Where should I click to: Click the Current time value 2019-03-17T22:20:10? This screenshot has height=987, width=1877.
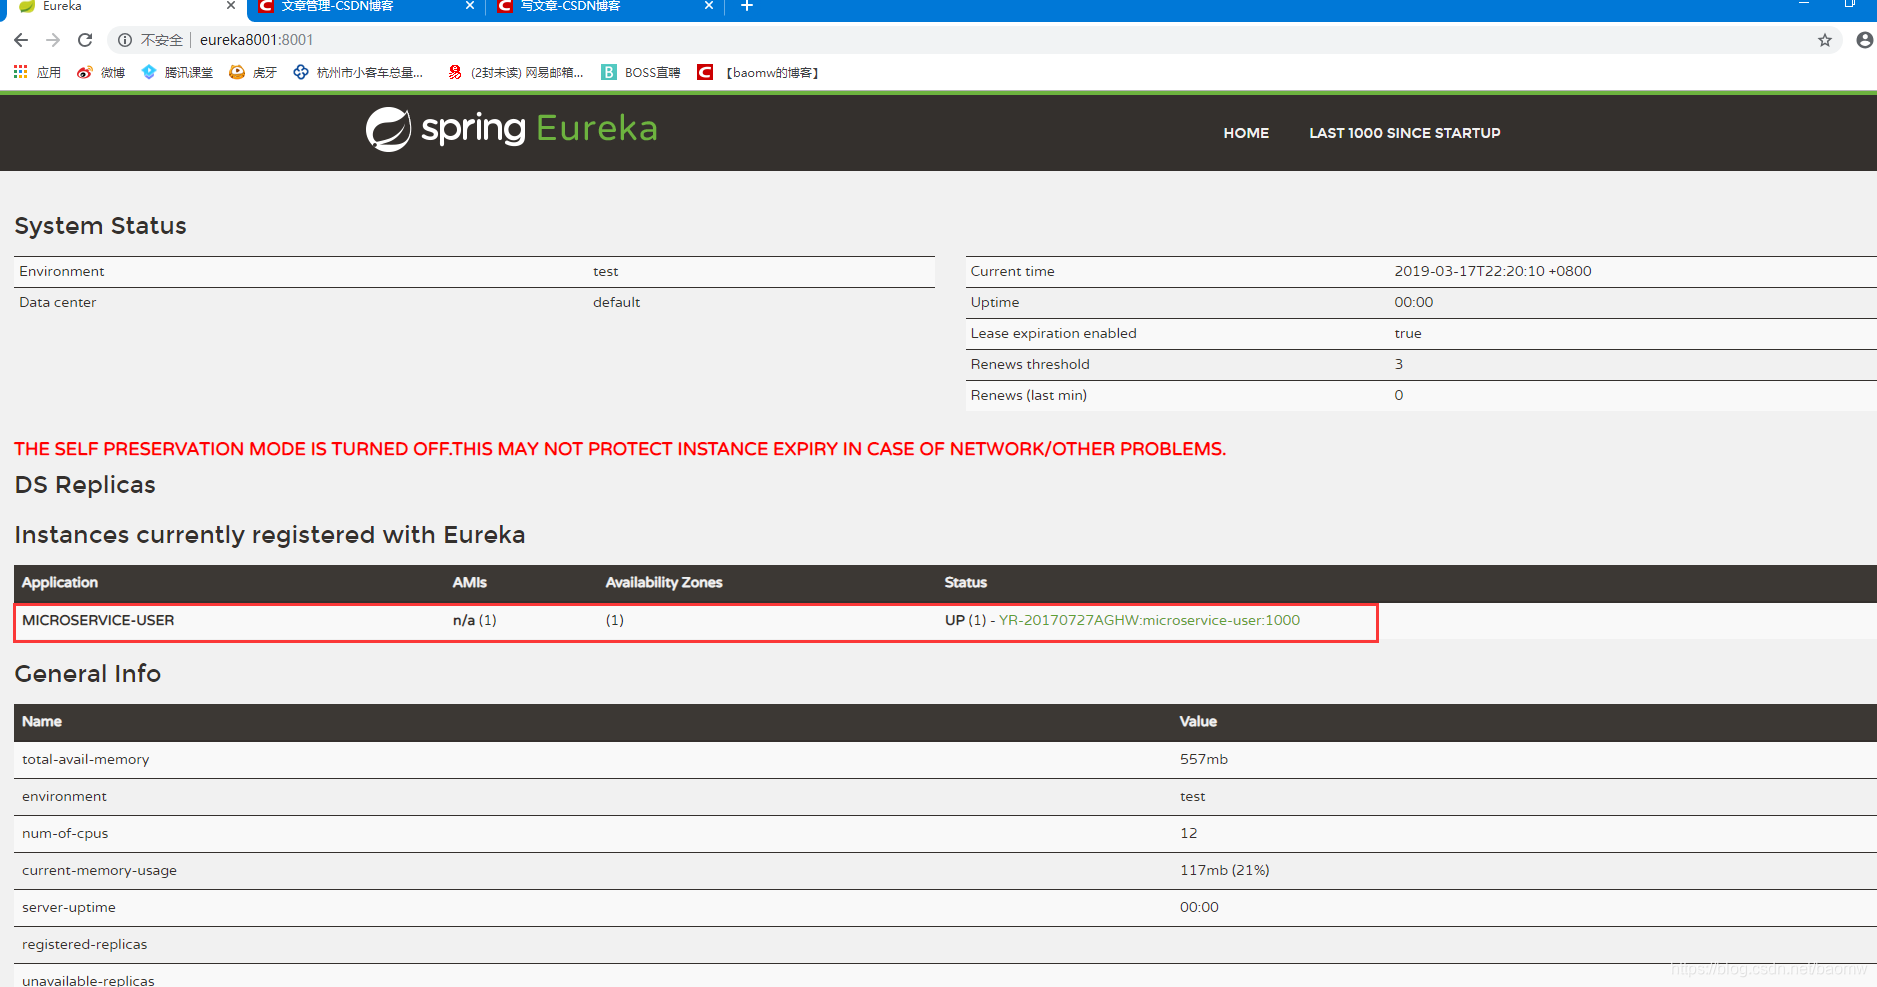pyautogui.click(x=1493, y=271)
